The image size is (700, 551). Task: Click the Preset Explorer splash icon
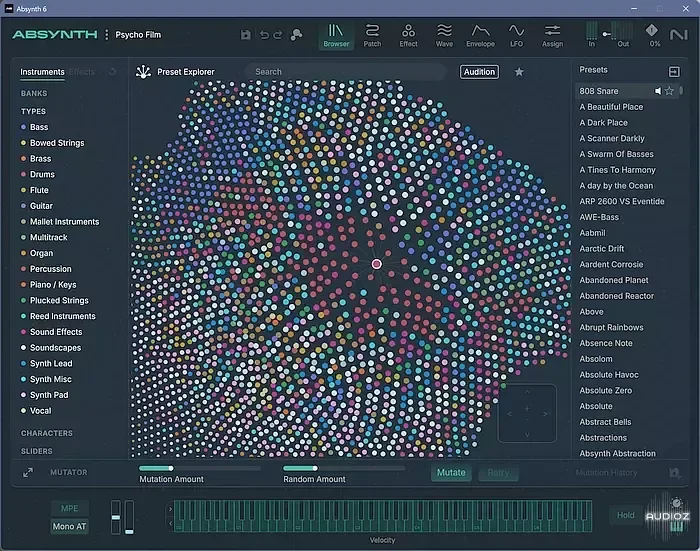143,72
